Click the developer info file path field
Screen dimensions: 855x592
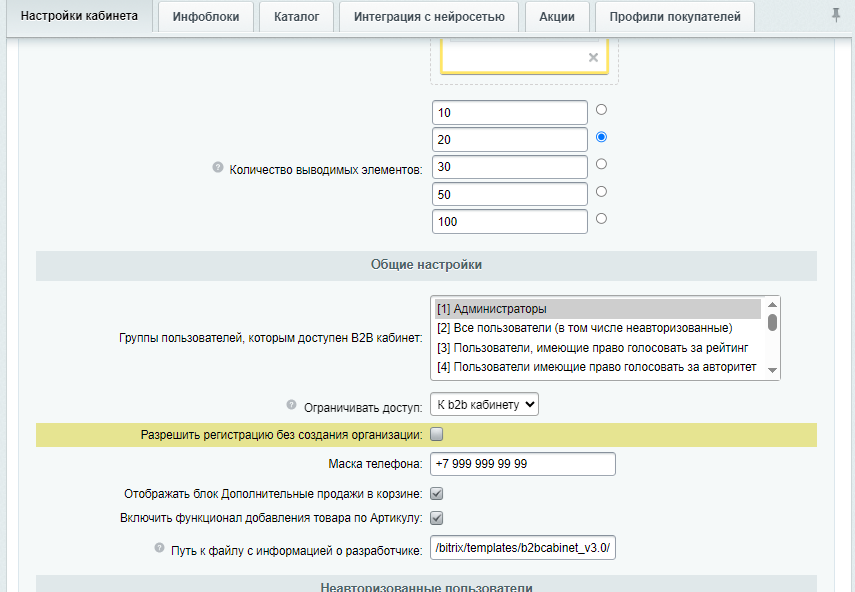[x=523, y=548]
